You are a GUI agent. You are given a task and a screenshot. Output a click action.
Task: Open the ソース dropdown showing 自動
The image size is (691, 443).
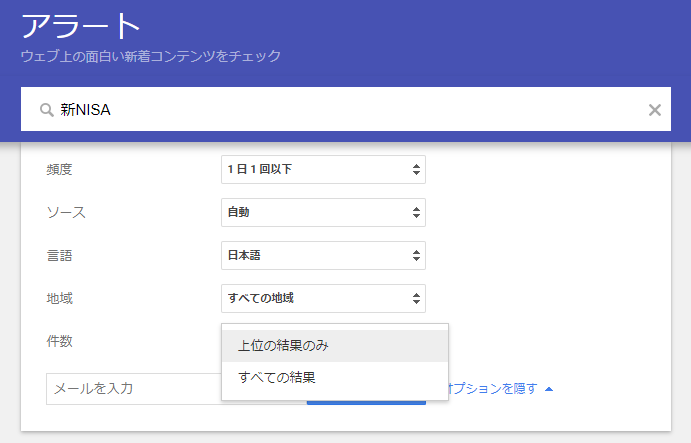323,212
